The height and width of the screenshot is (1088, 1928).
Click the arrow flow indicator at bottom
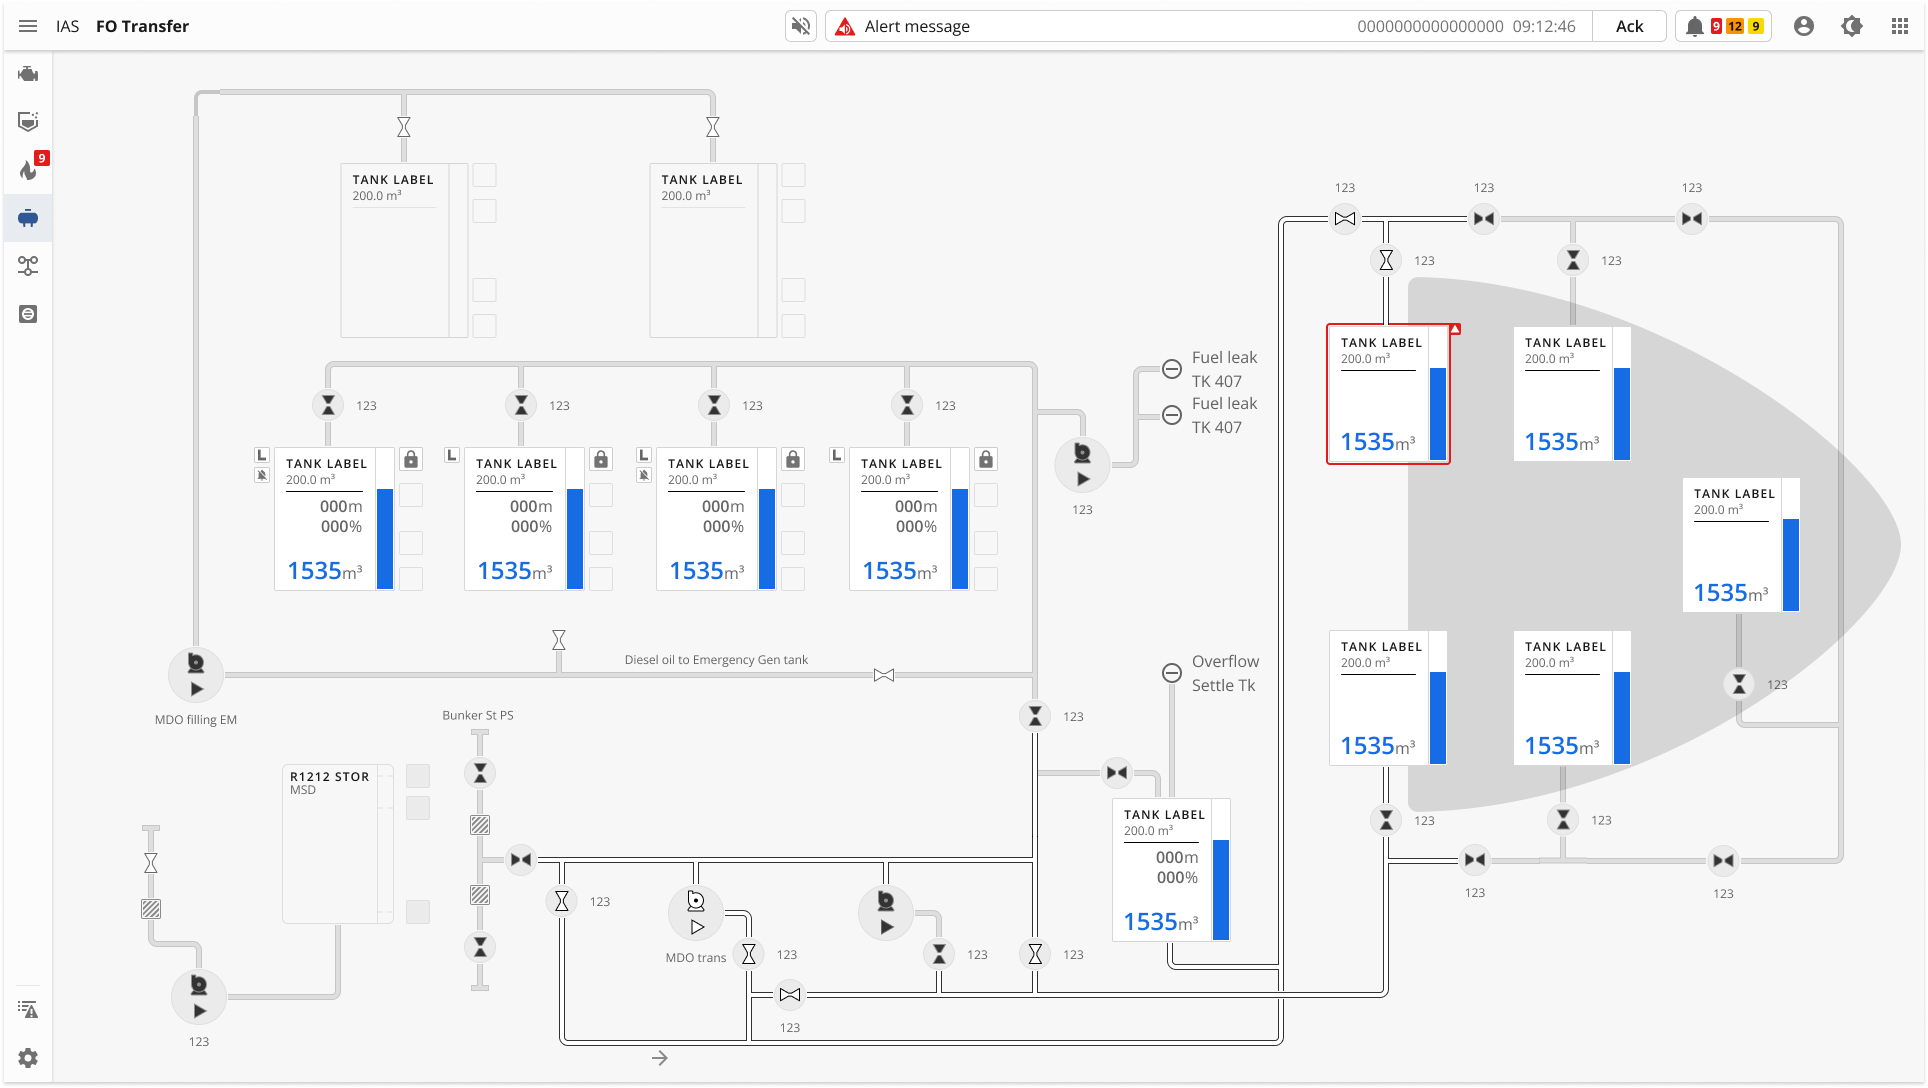click(x=660, y=1058)
